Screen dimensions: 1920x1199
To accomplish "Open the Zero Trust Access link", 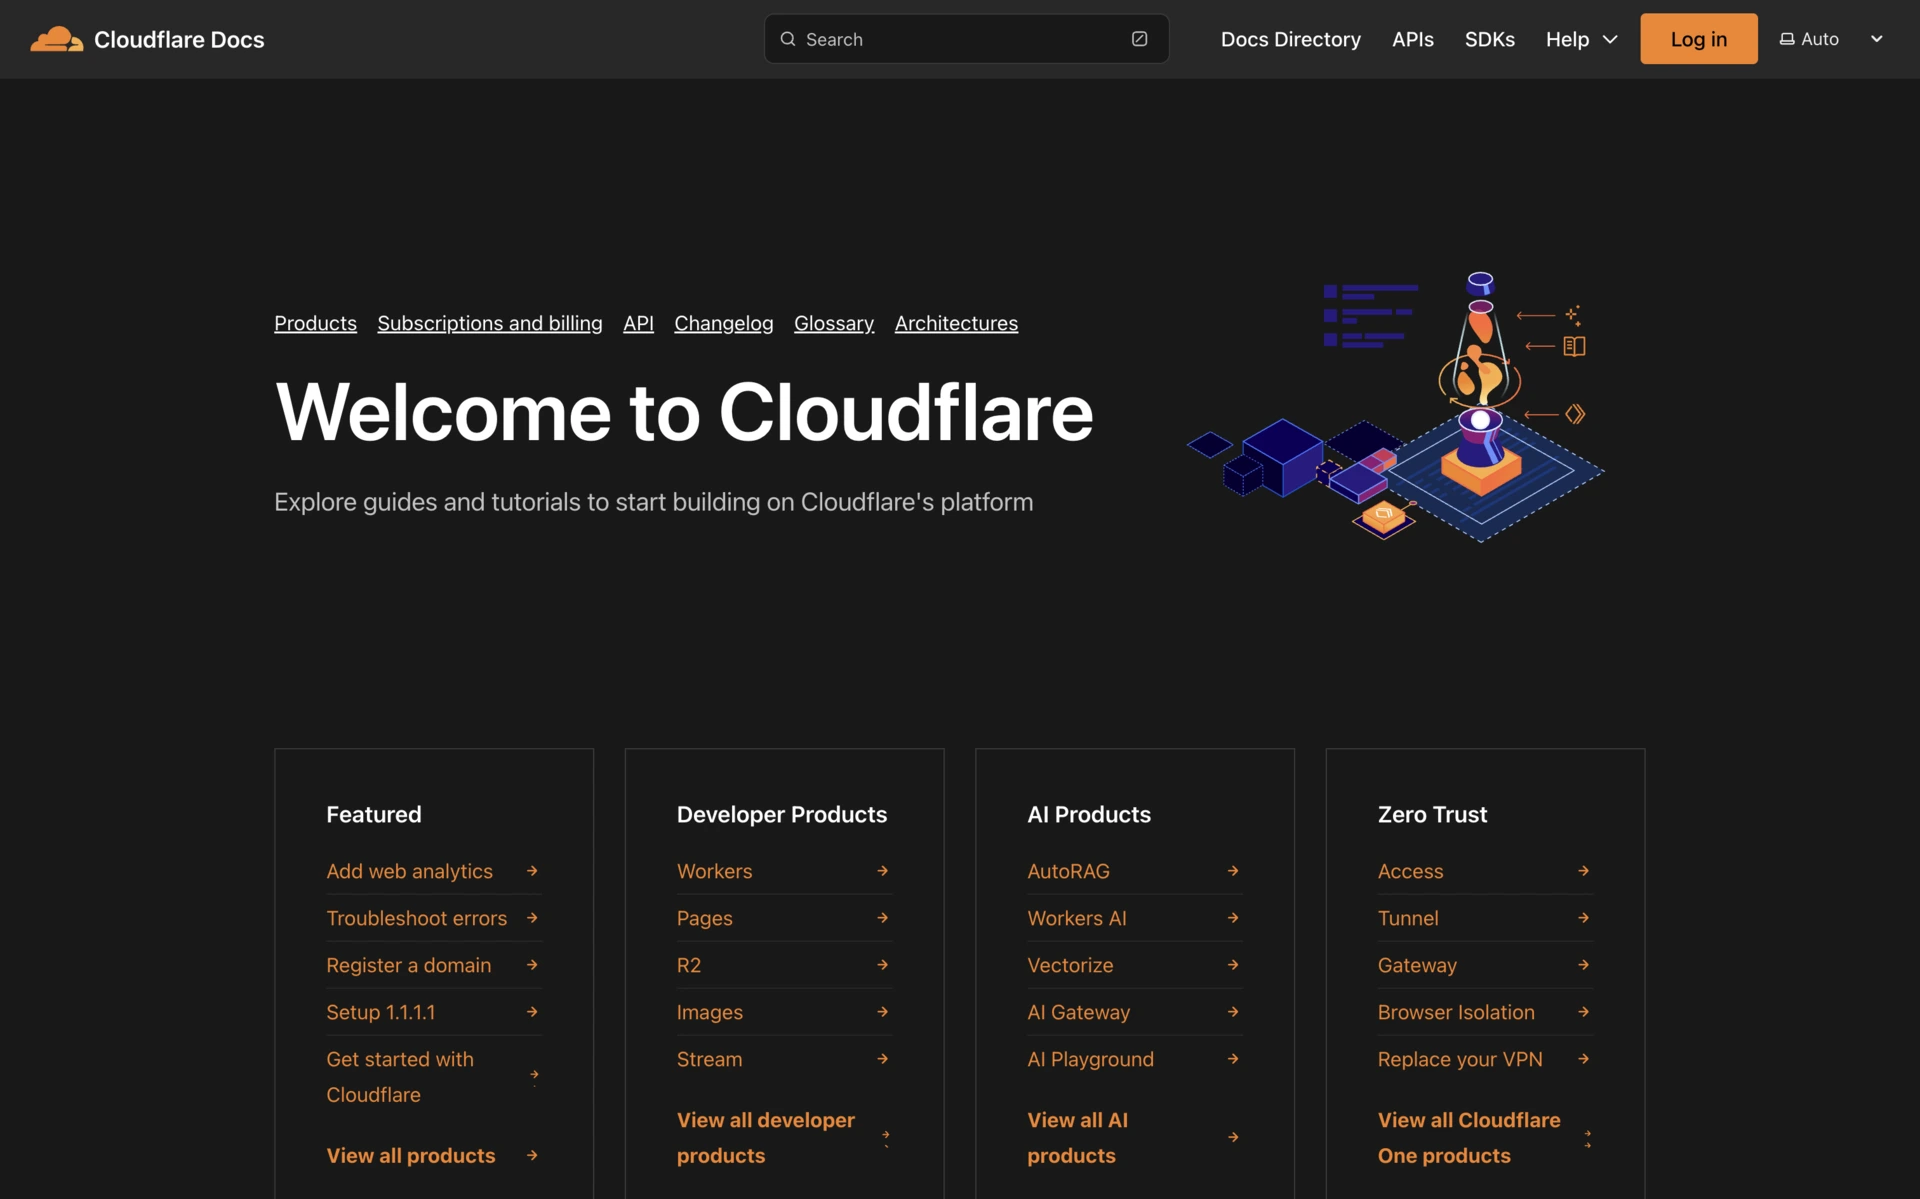I will (1410, 871).
